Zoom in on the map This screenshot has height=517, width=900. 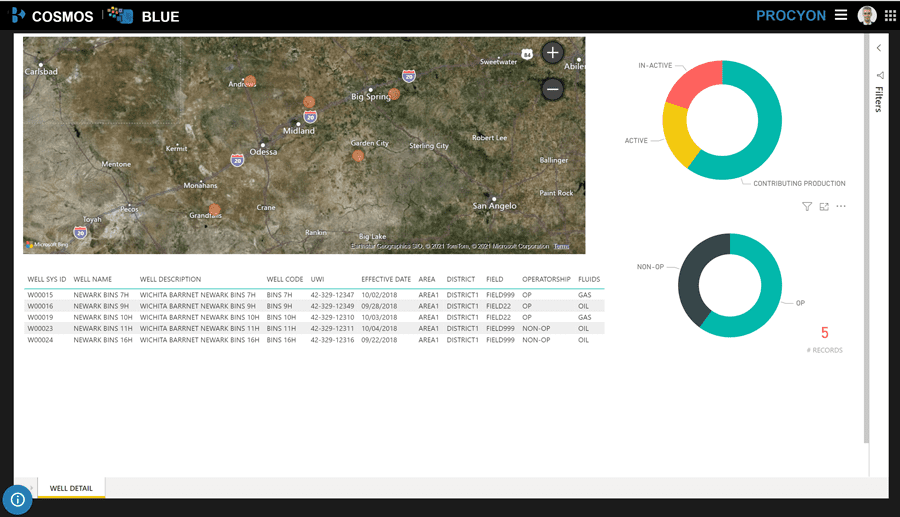coord(552,53)
